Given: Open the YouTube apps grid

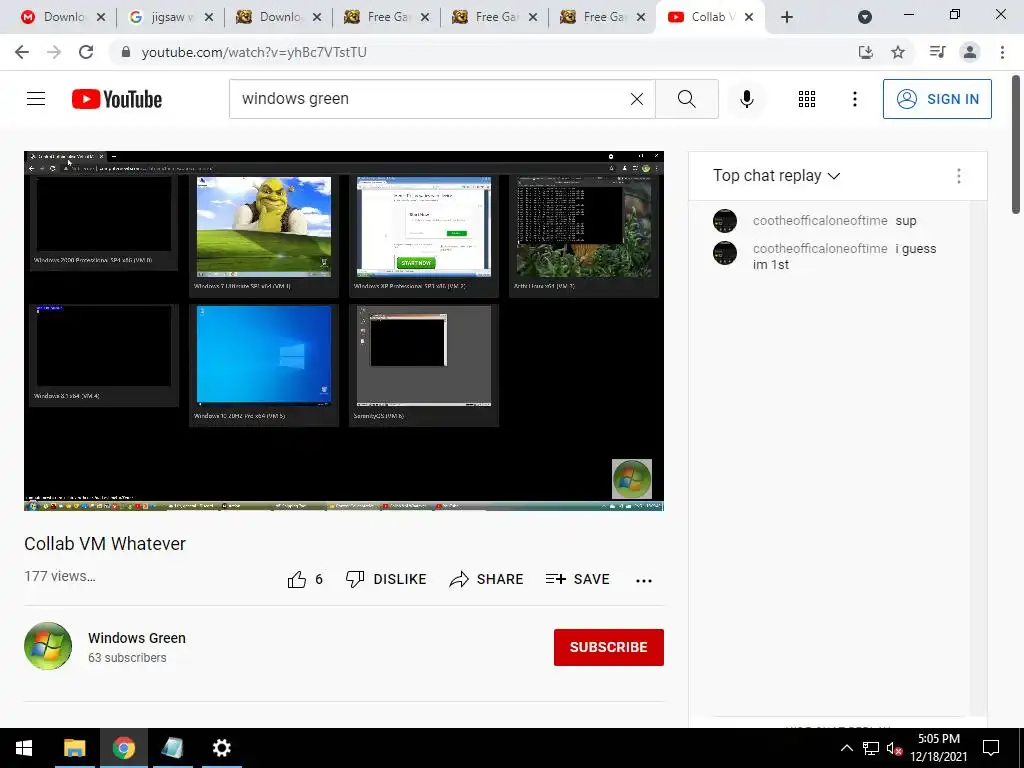Looking at the screenshot, I should tap(807, 99).
